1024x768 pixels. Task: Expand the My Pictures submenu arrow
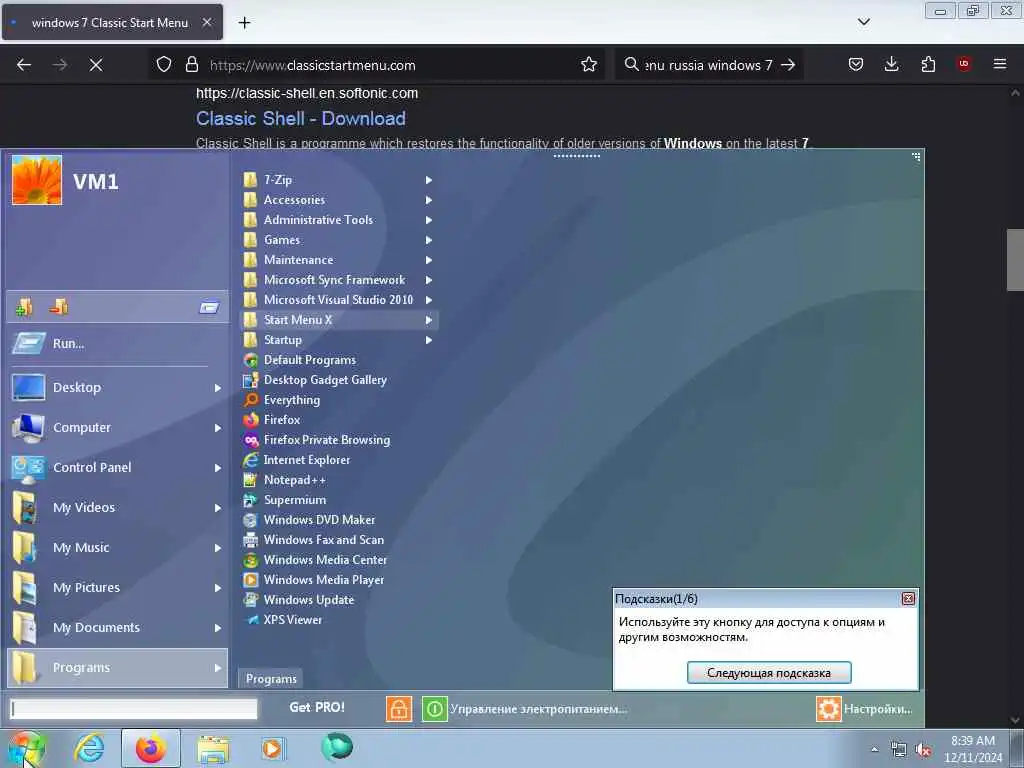(x=217, y=588)
